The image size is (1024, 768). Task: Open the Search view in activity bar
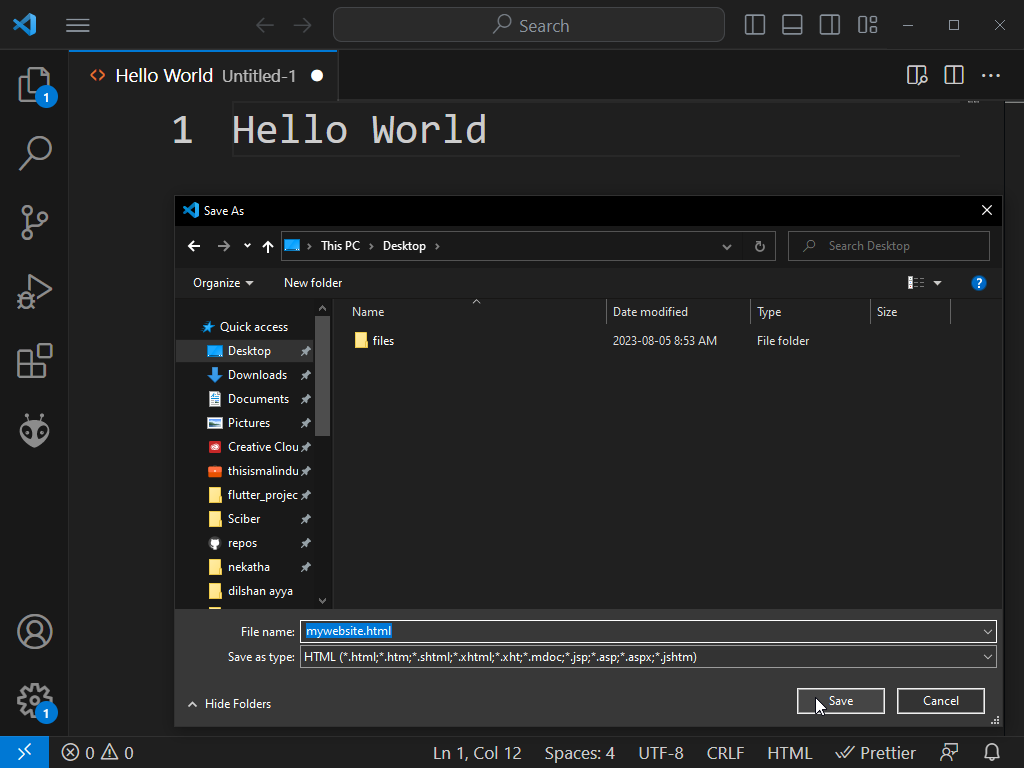point(35,153)
